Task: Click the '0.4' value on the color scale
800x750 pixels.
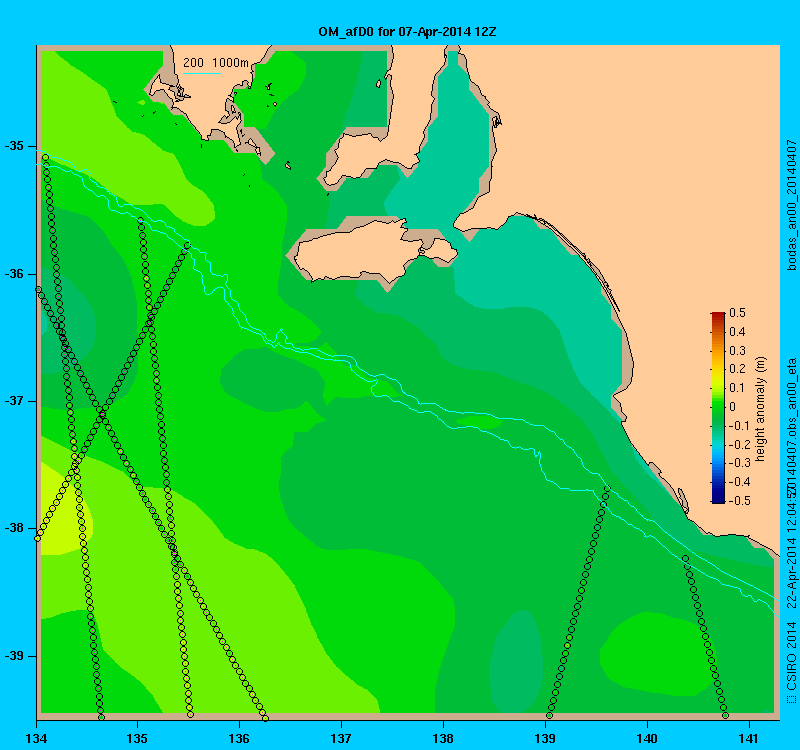Action: point(738,332)
